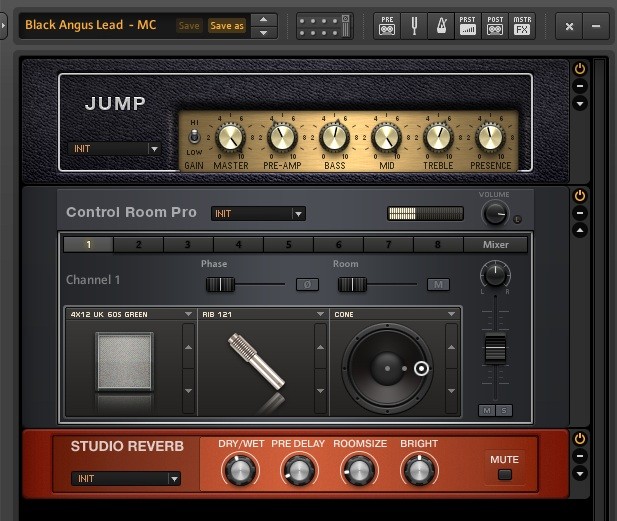Open the Mixer tab

click(496, 245)
